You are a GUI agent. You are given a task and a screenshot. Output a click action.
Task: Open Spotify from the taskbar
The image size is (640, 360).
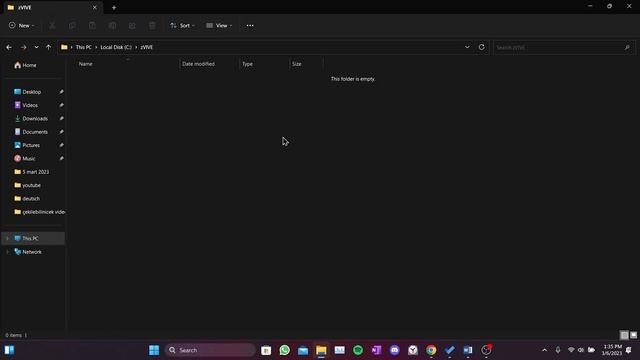pyautogui.click(x=358, y=350)
